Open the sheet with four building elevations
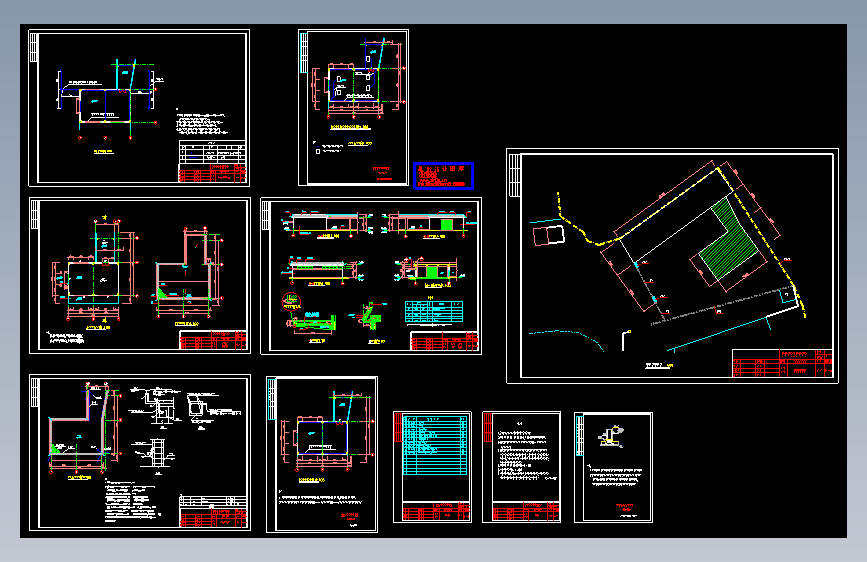The height and width of the screenshot is (562, 867). point(371,275)
